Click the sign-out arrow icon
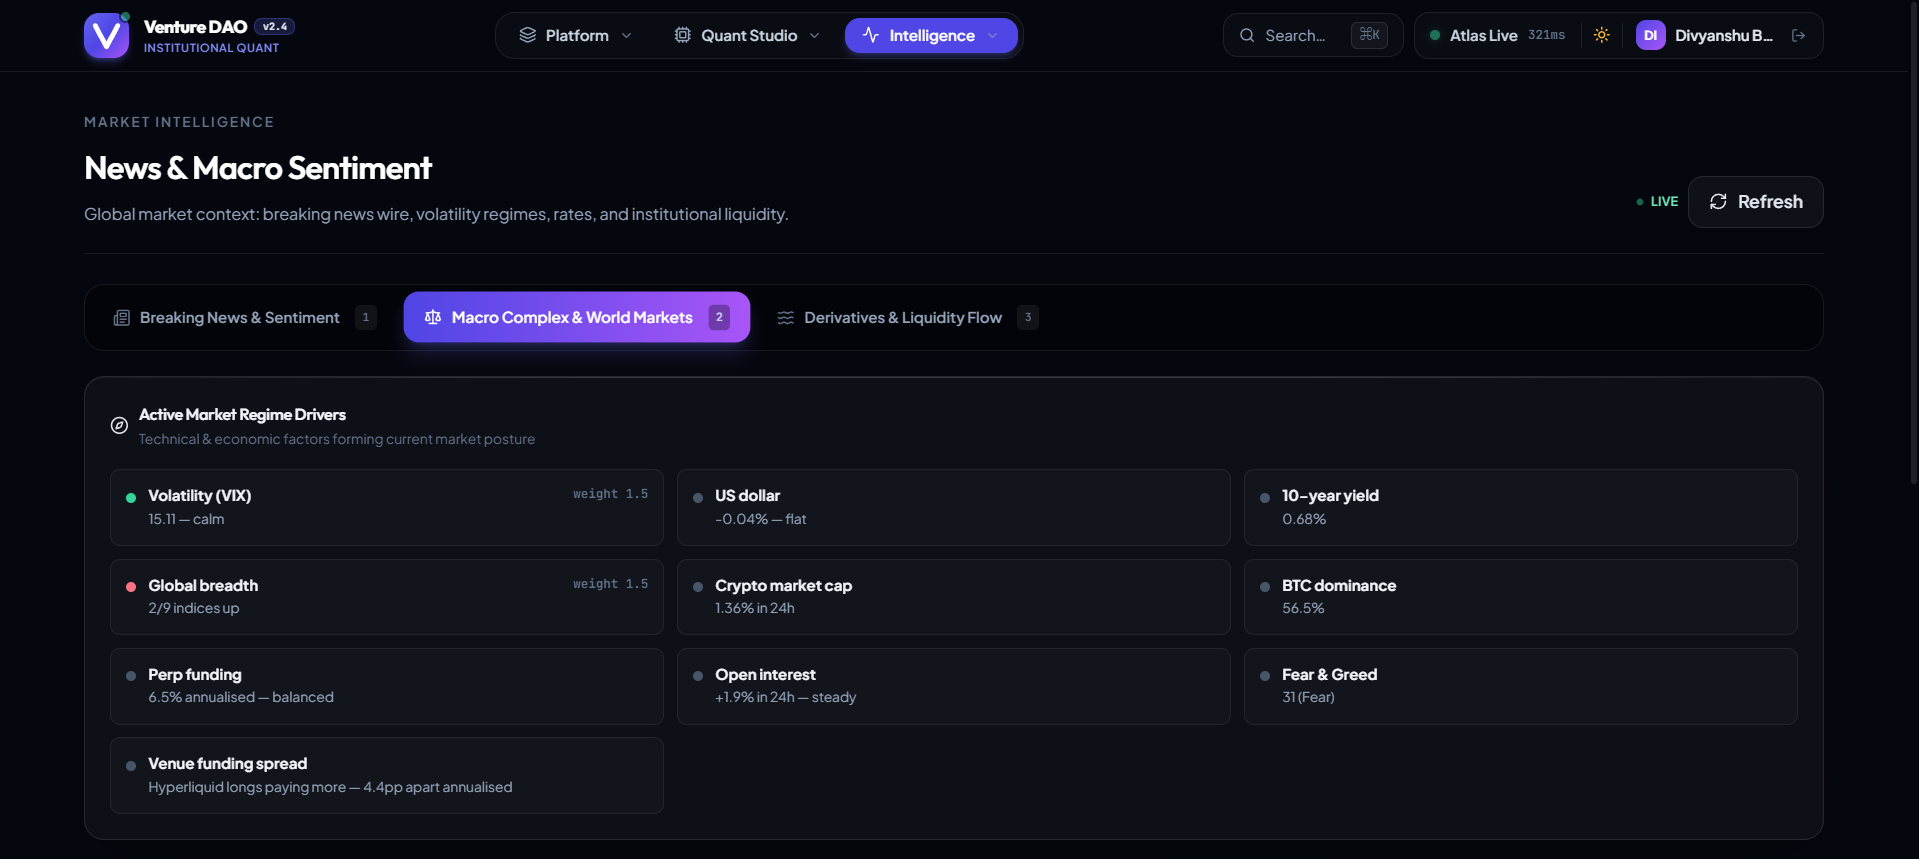 coord(1798,35)
